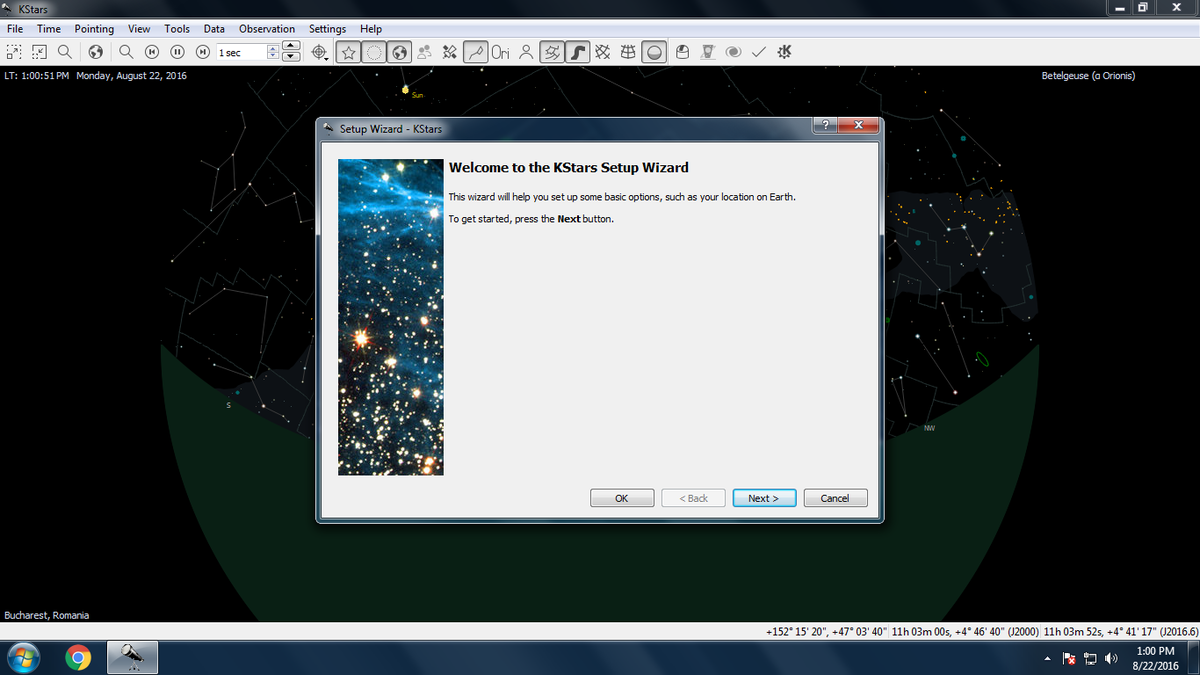Toggle stars display in sky map
The image size is (1200, 675).
(x=347, y=52)
